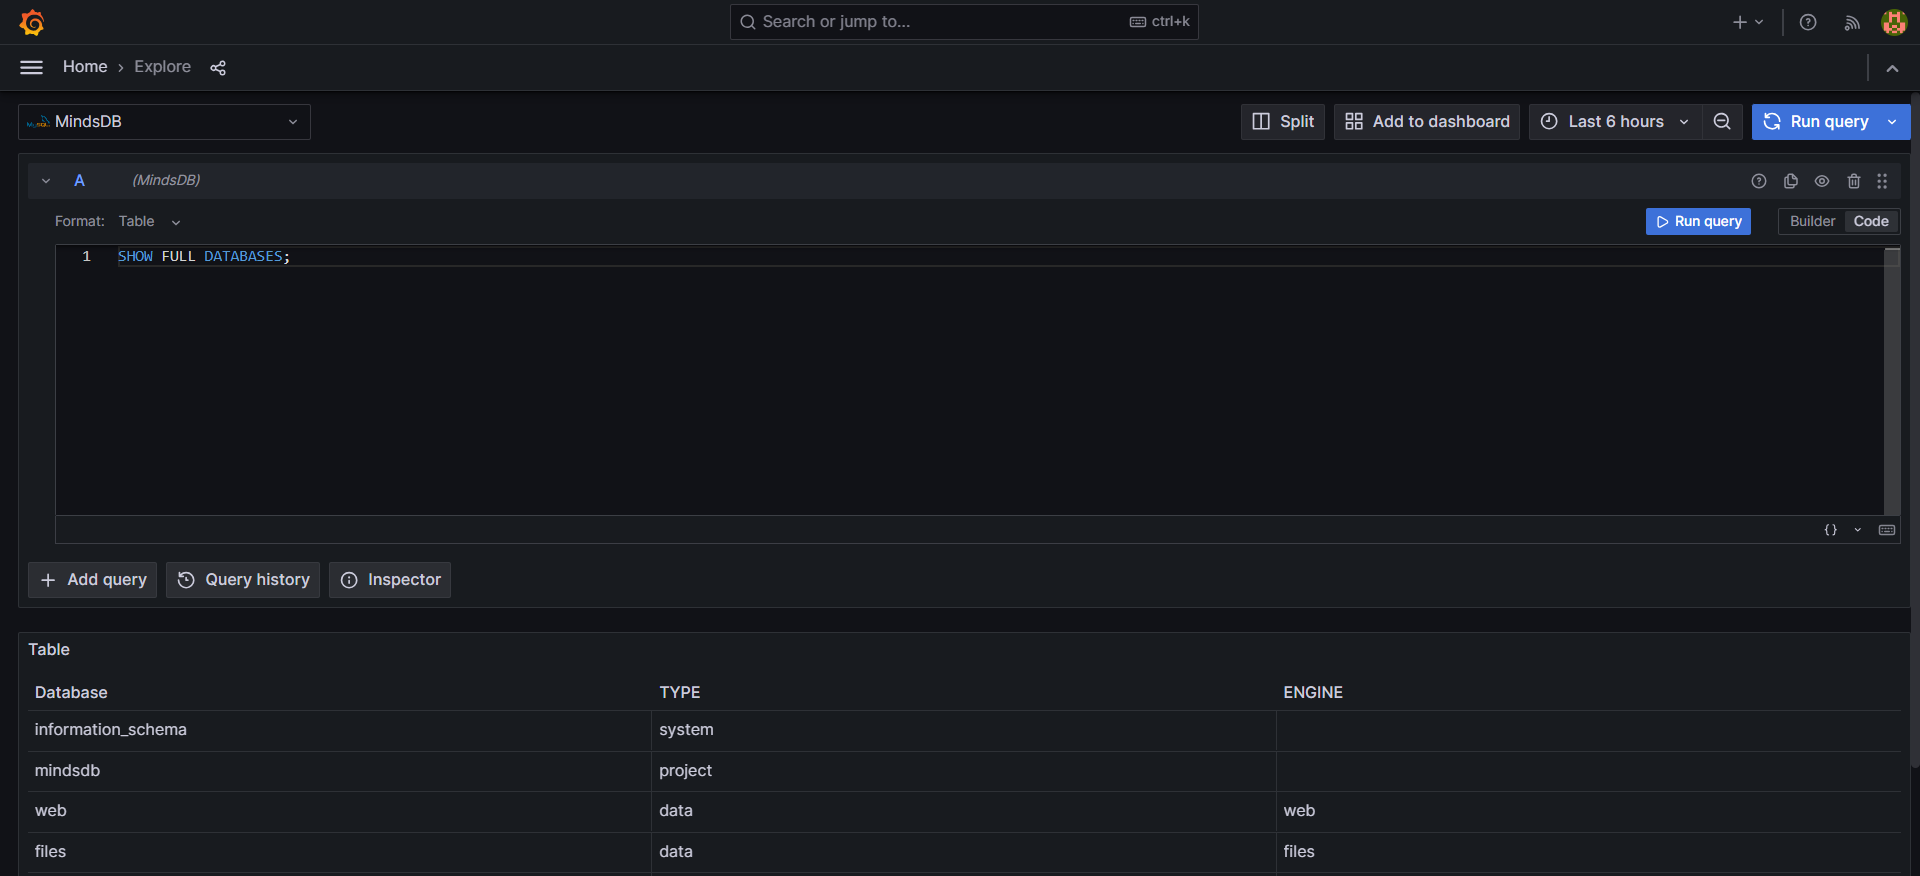Click the top Run query button
The image size is (1920, 876).
tap(1816, 122)
